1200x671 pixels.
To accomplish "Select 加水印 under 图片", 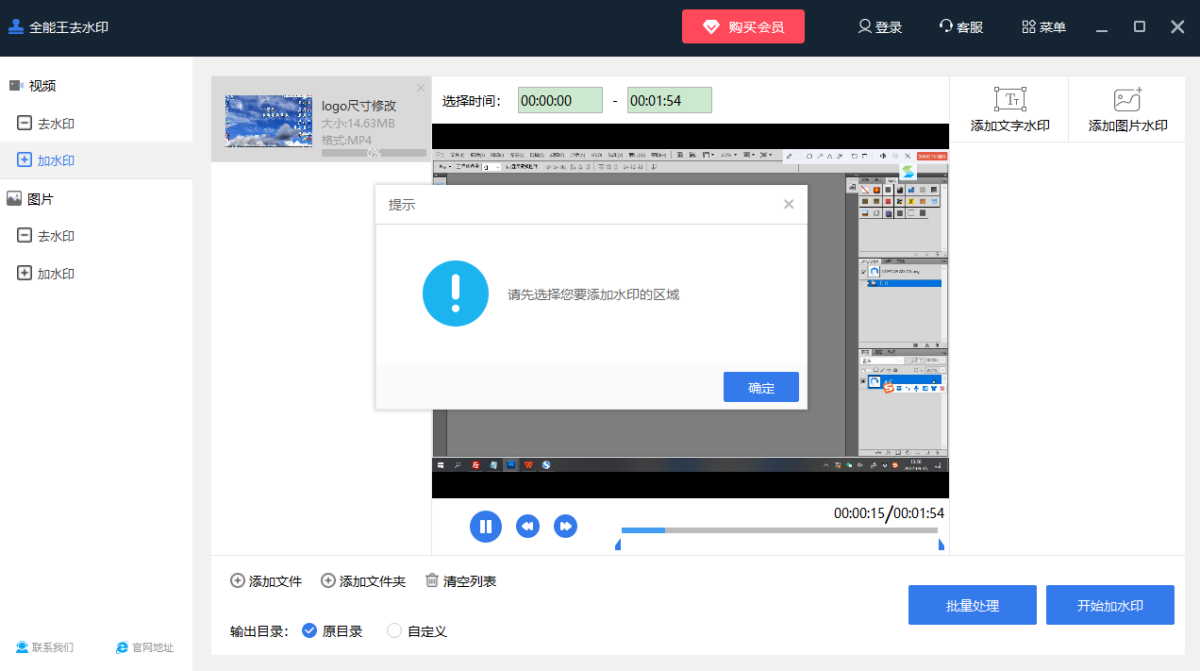I will coord(56,274).
